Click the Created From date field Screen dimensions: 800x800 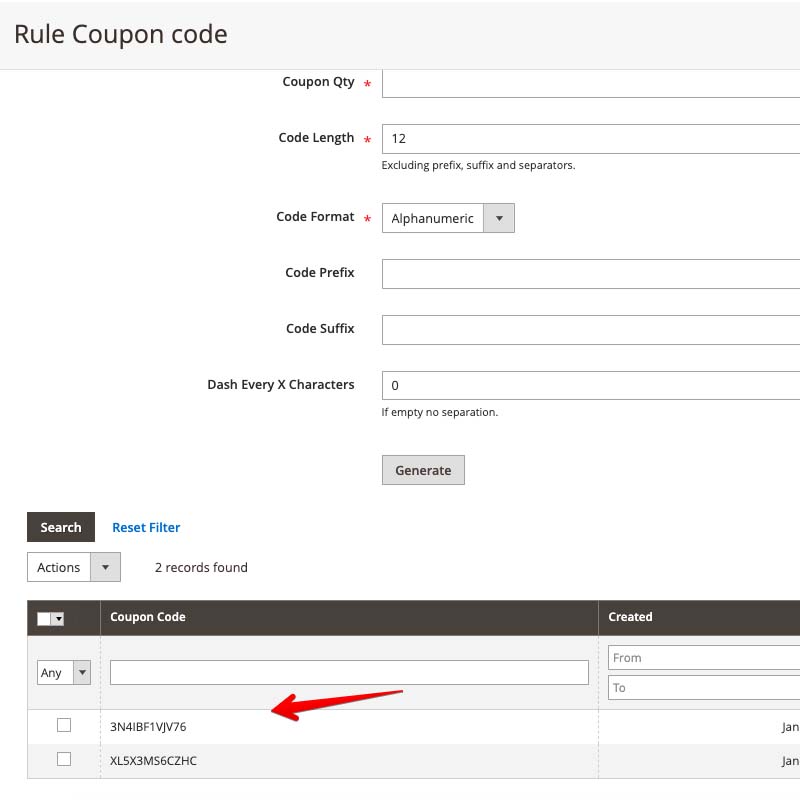coord(703,657)
